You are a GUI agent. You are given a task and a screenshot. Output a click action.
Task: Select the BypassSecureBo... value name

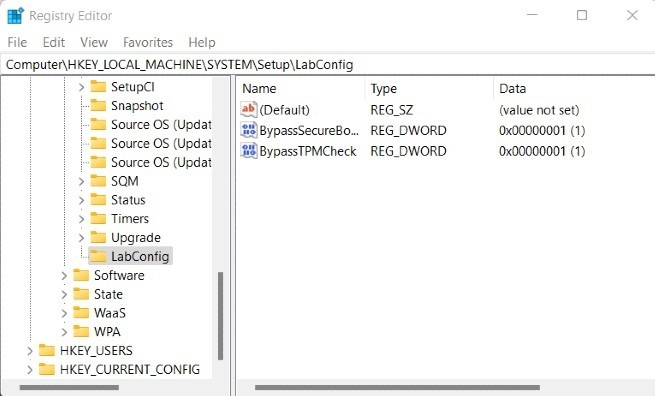[x=309, y=131]
